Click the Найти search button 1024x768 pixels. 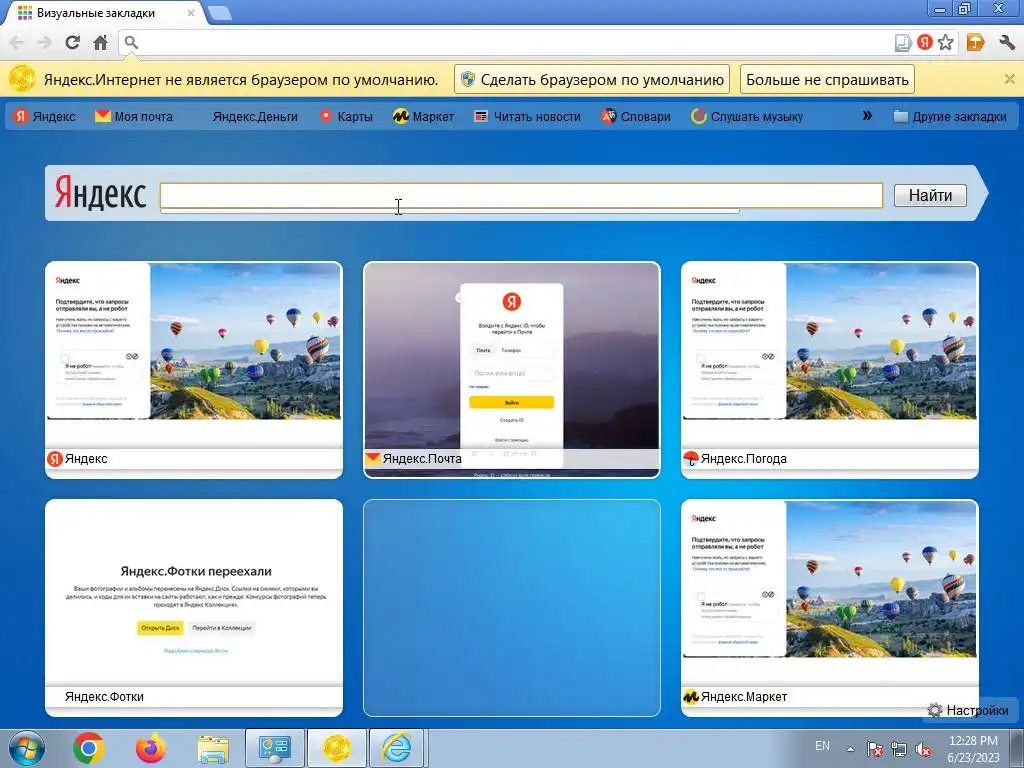tap(930, 195)
